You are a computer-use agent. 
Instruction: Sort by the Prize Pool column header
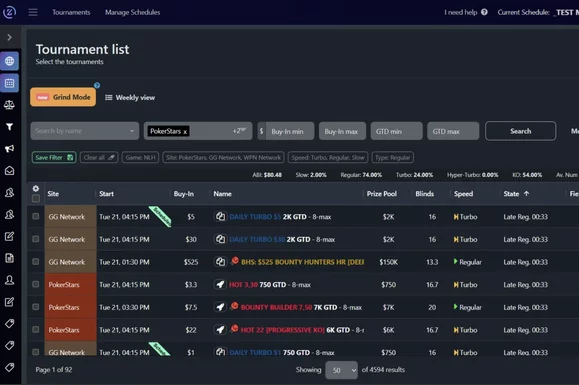[x=382, y=194]
